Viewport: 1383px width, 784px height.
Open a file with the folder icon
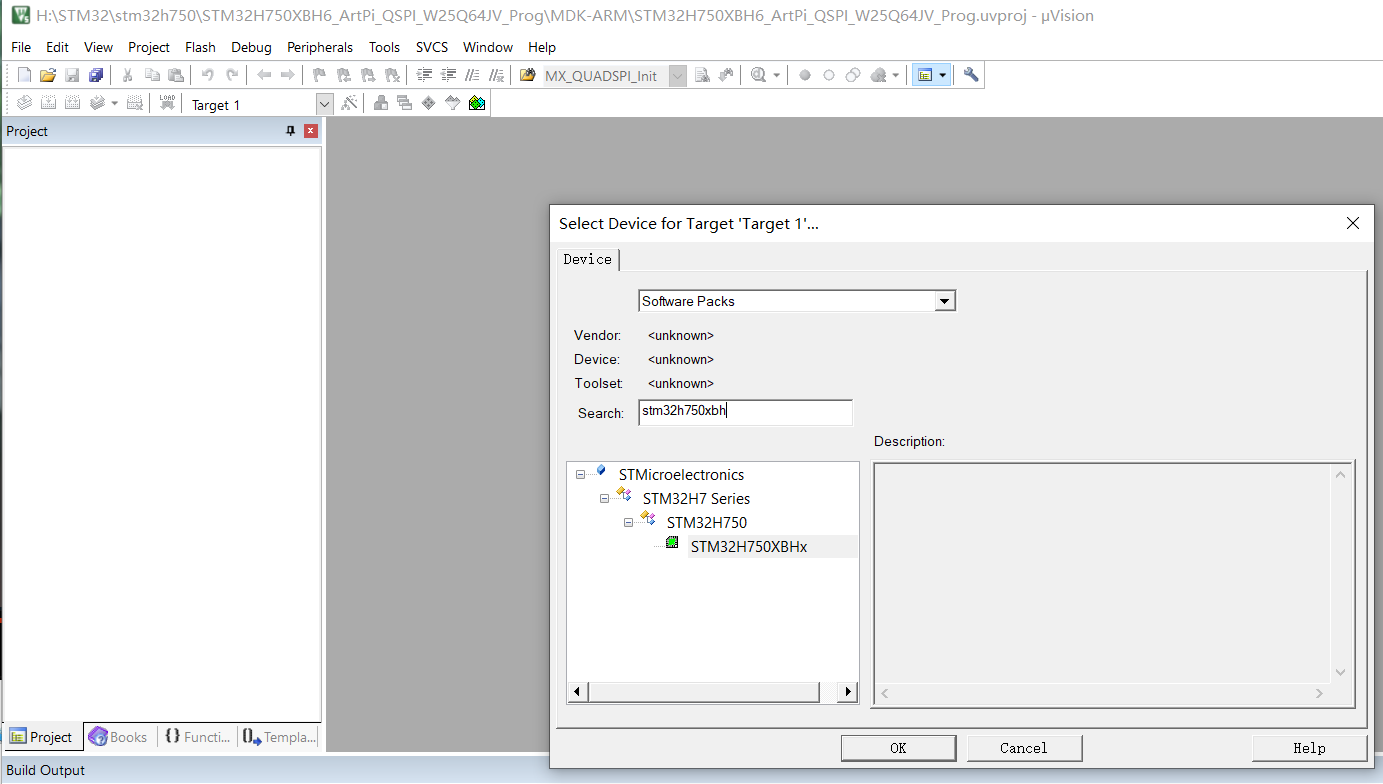pos(48,75)
